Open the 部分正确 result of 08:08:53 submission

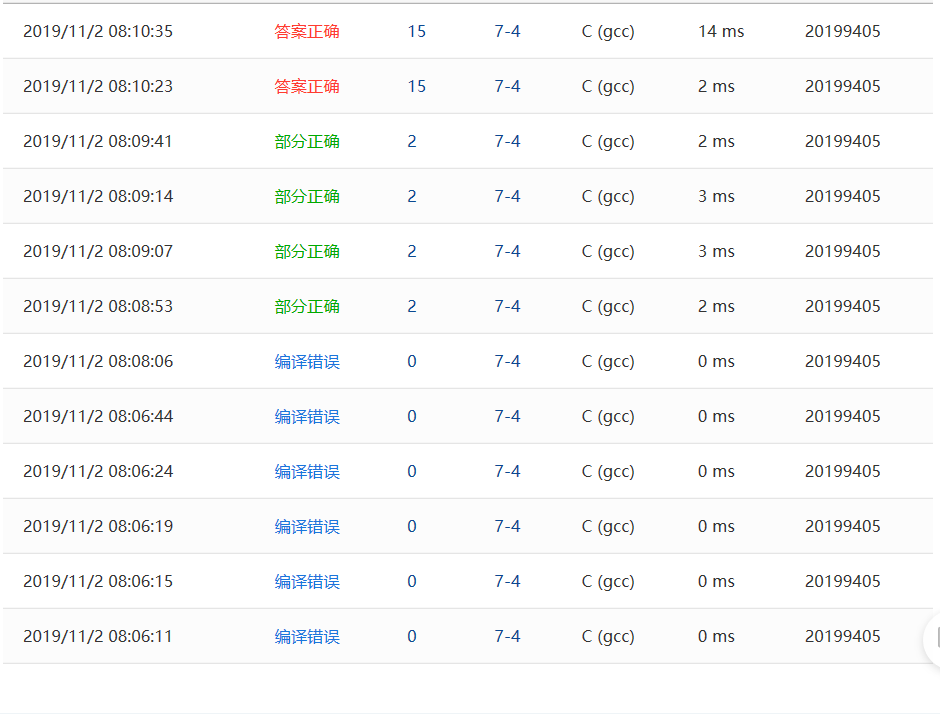coord(307,306)
